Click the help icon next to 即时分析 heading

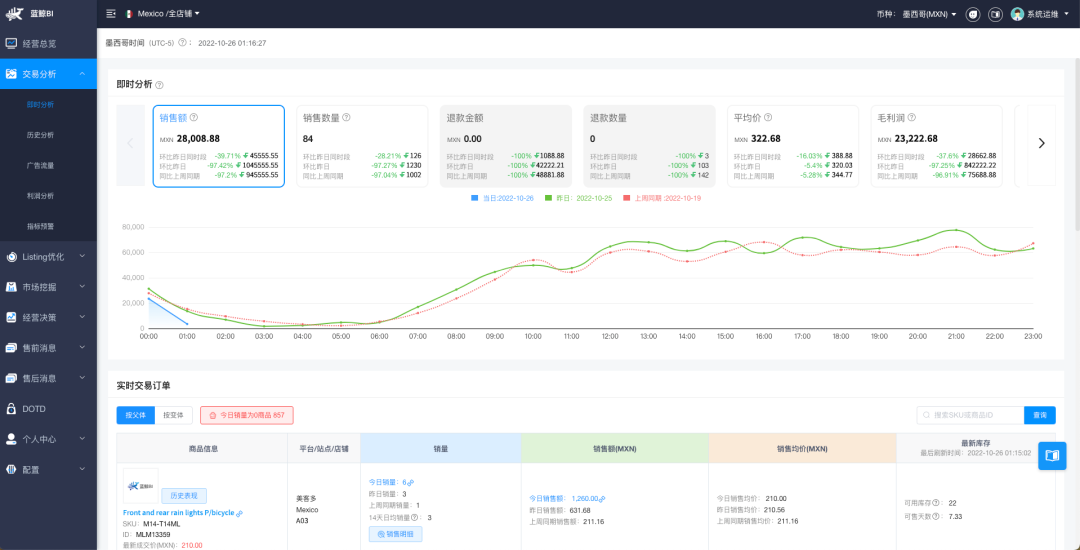point(160,85)
